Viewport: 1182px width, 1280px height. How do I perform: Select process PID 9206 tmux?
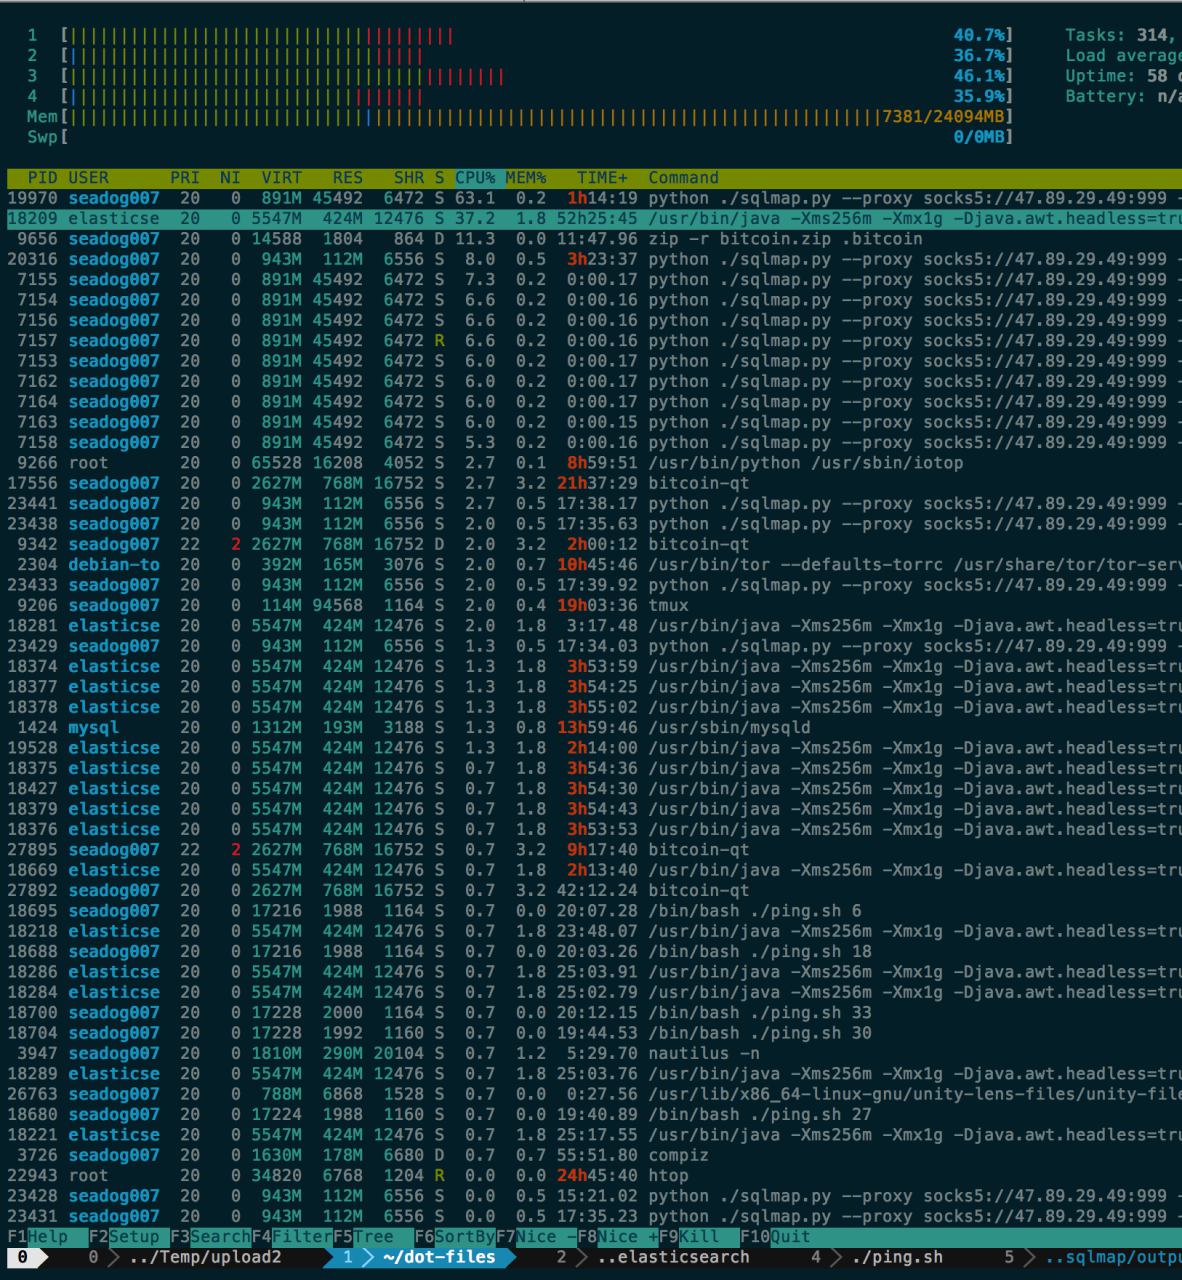point(594,605)
